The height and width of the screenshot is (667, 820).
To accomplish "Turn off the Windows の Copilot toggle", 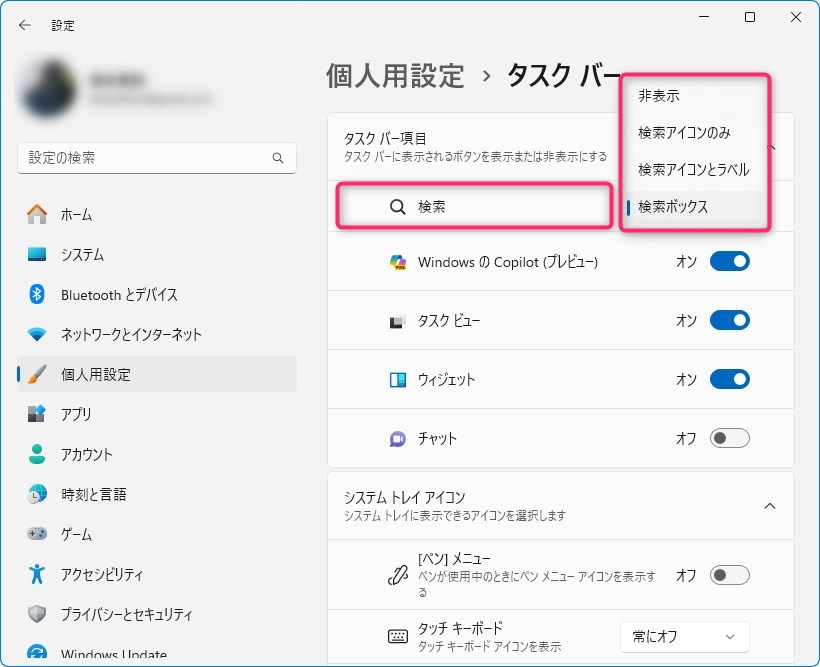I will point(729,262).
